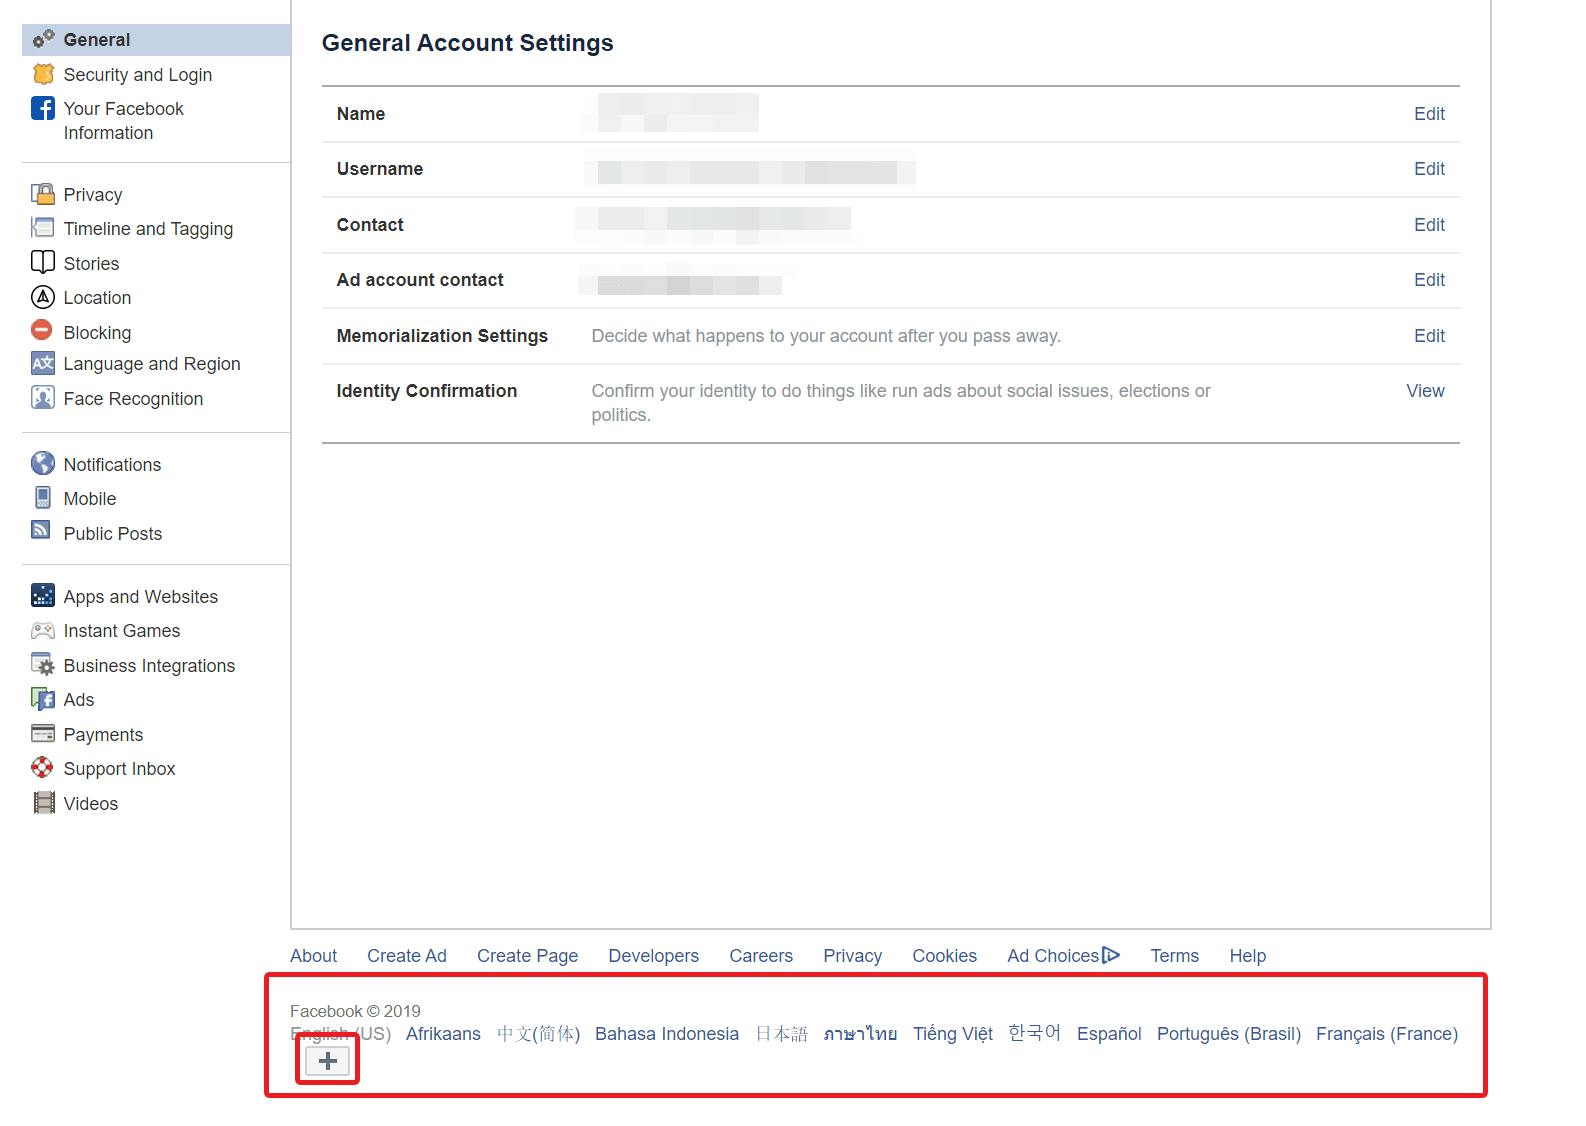The width and height of the screenshot is (1586, 1126).
Task: Select the Support Inbox lifebuoy icon
Action: tap(42, 767)
